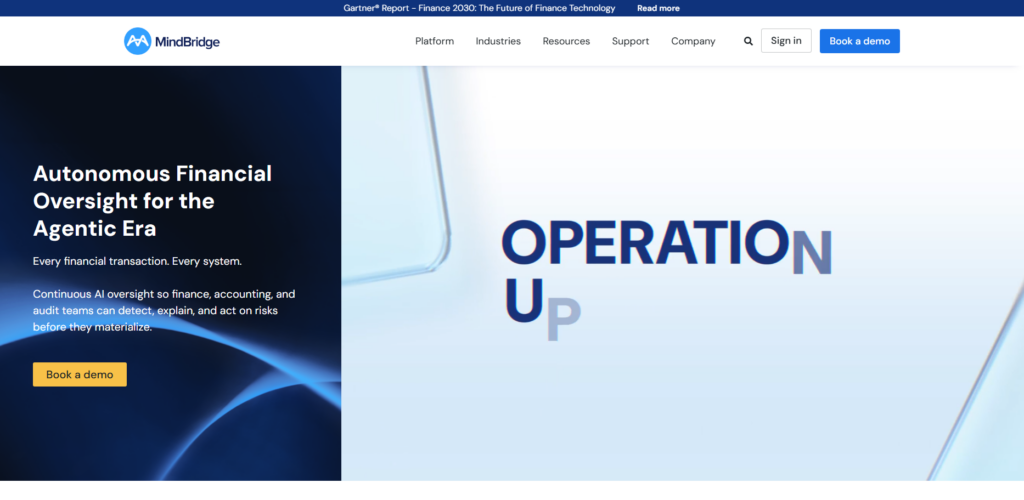Click the Gartner Report Finance 2030 banner text

coord(479,8)
